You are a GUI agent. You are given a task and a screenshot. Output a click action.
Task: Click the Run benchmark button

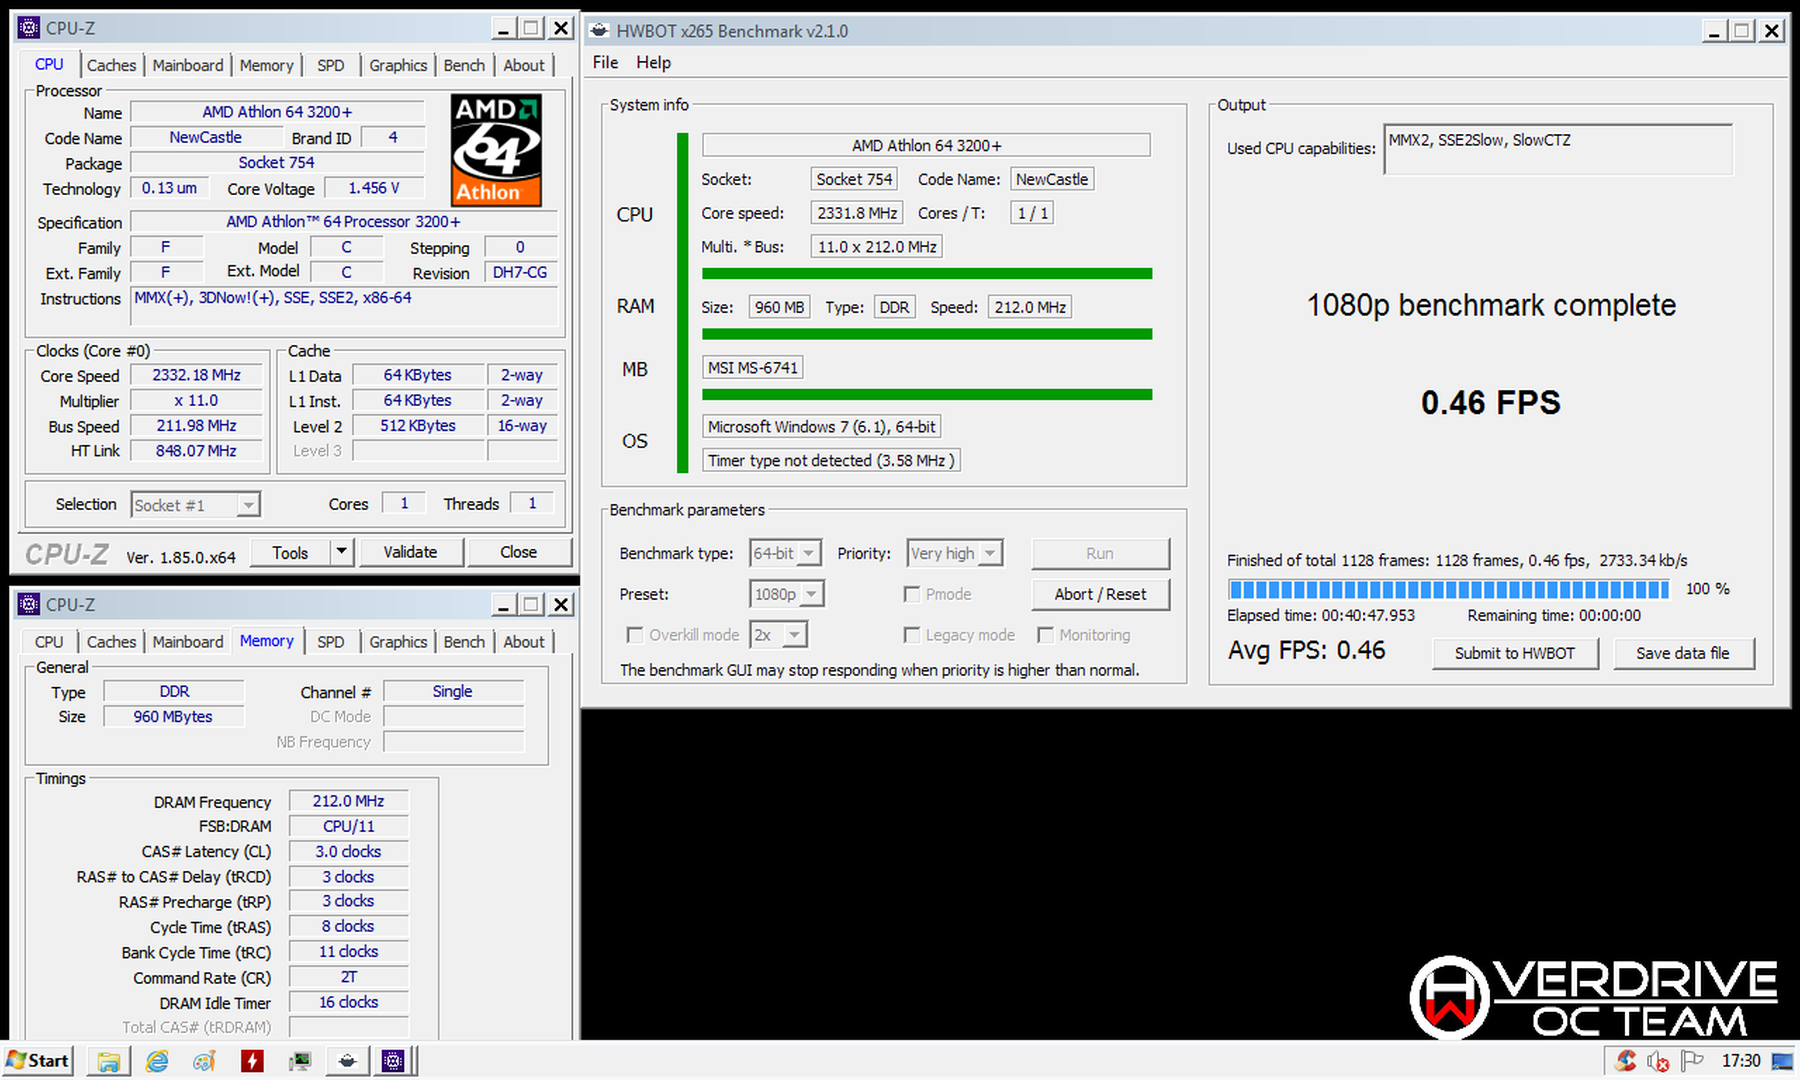(1100, 553)
